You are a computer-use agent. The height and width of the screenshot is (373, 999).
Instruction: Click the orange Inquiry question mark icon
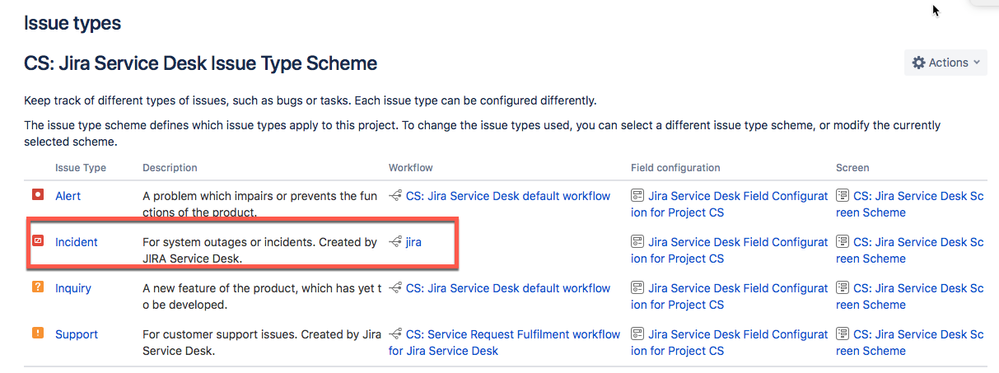[38, 288]
